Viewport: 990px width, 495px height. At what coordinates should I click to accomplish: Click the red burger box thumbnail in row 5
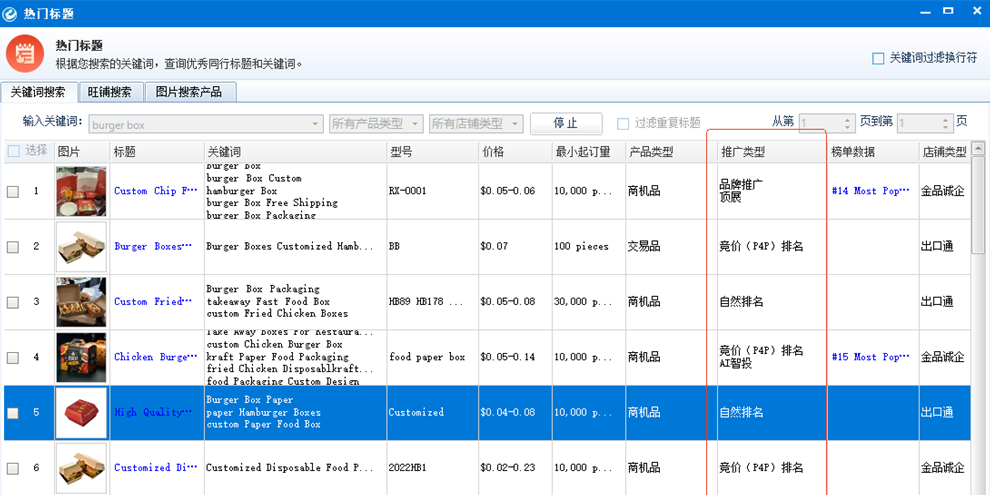[81, 412]
